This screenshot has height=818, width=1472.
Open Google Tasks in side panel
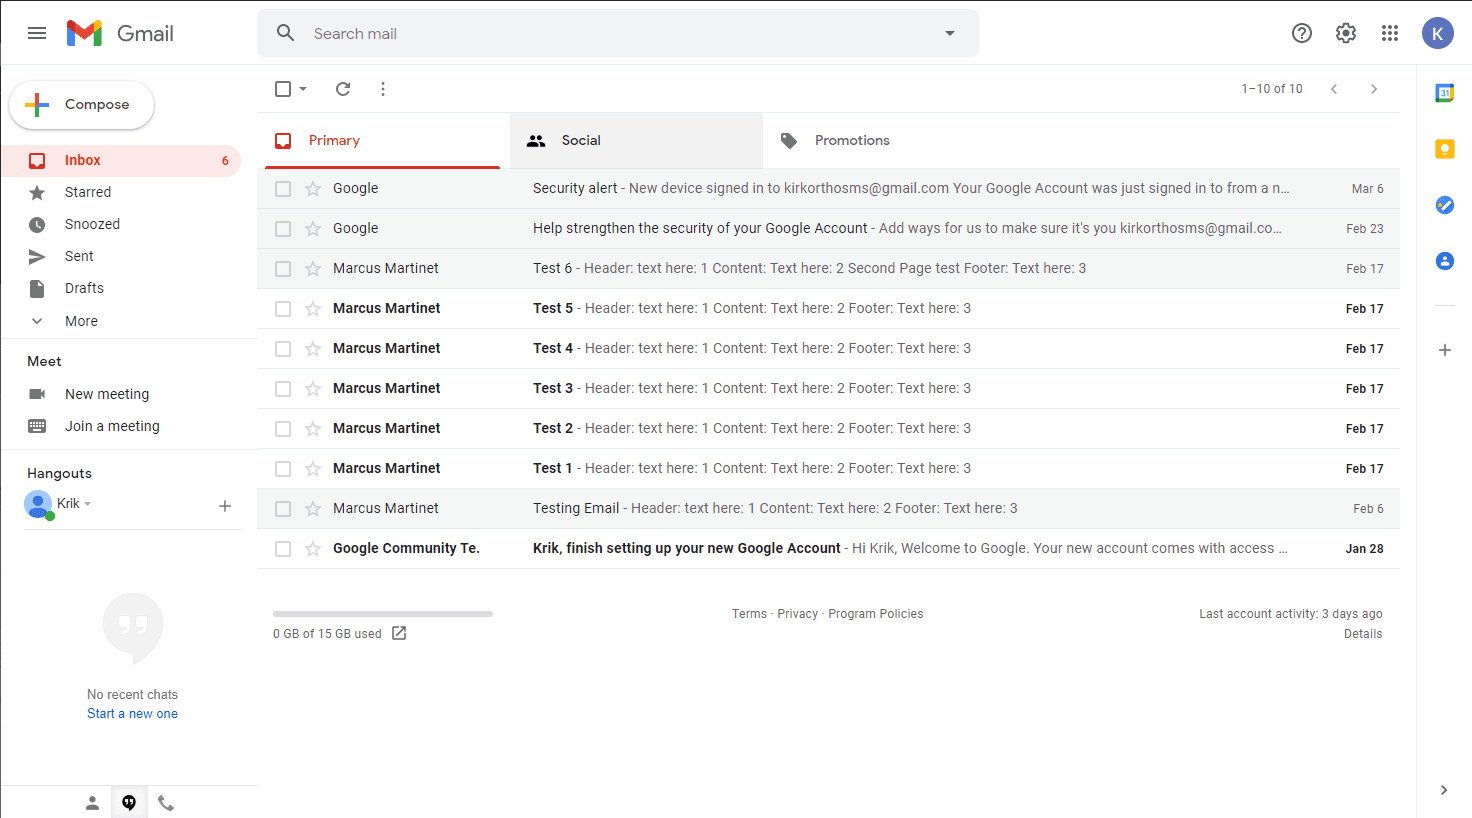(x=1444, y=205)
